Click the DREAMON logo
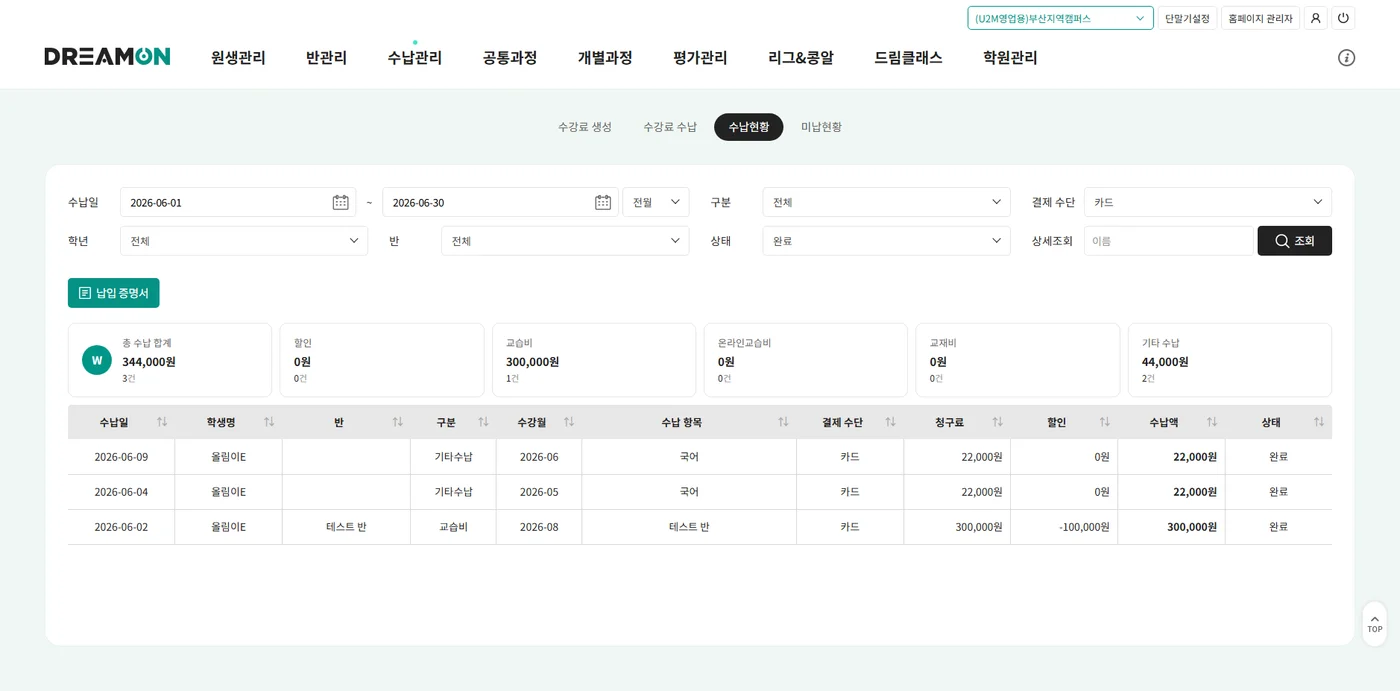The image size is (1400, 691). click(x=107, y=57)
